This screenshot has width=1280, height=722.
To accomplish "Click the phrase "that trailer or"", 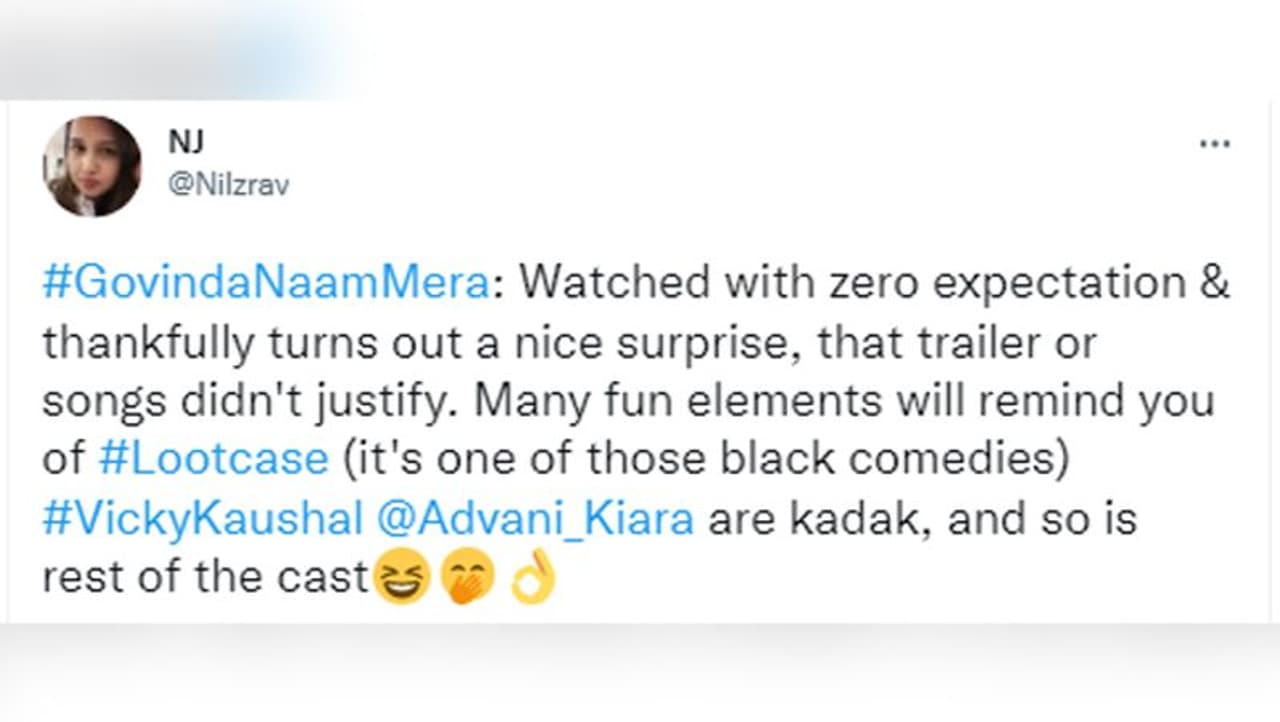I will (x=957, y=343).
